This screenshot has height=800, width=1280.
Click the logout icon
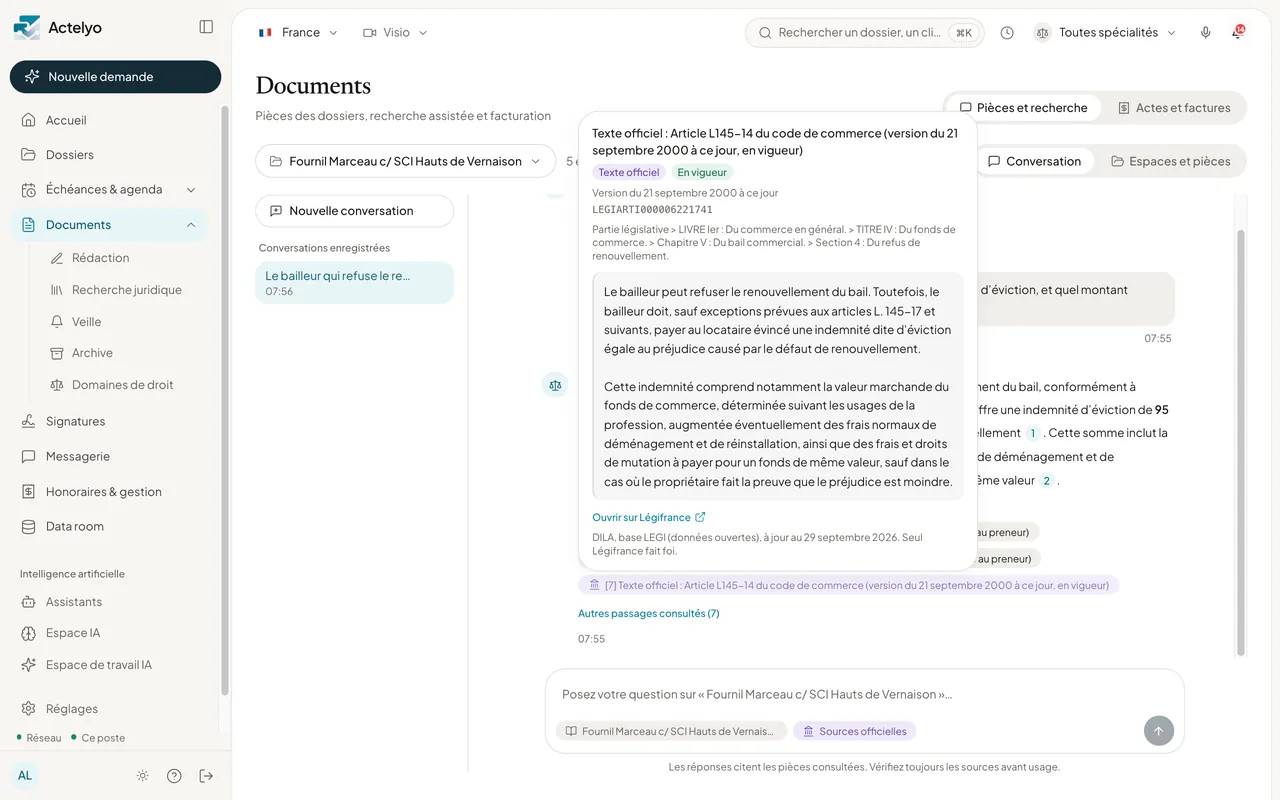click(x=206, y=776)
